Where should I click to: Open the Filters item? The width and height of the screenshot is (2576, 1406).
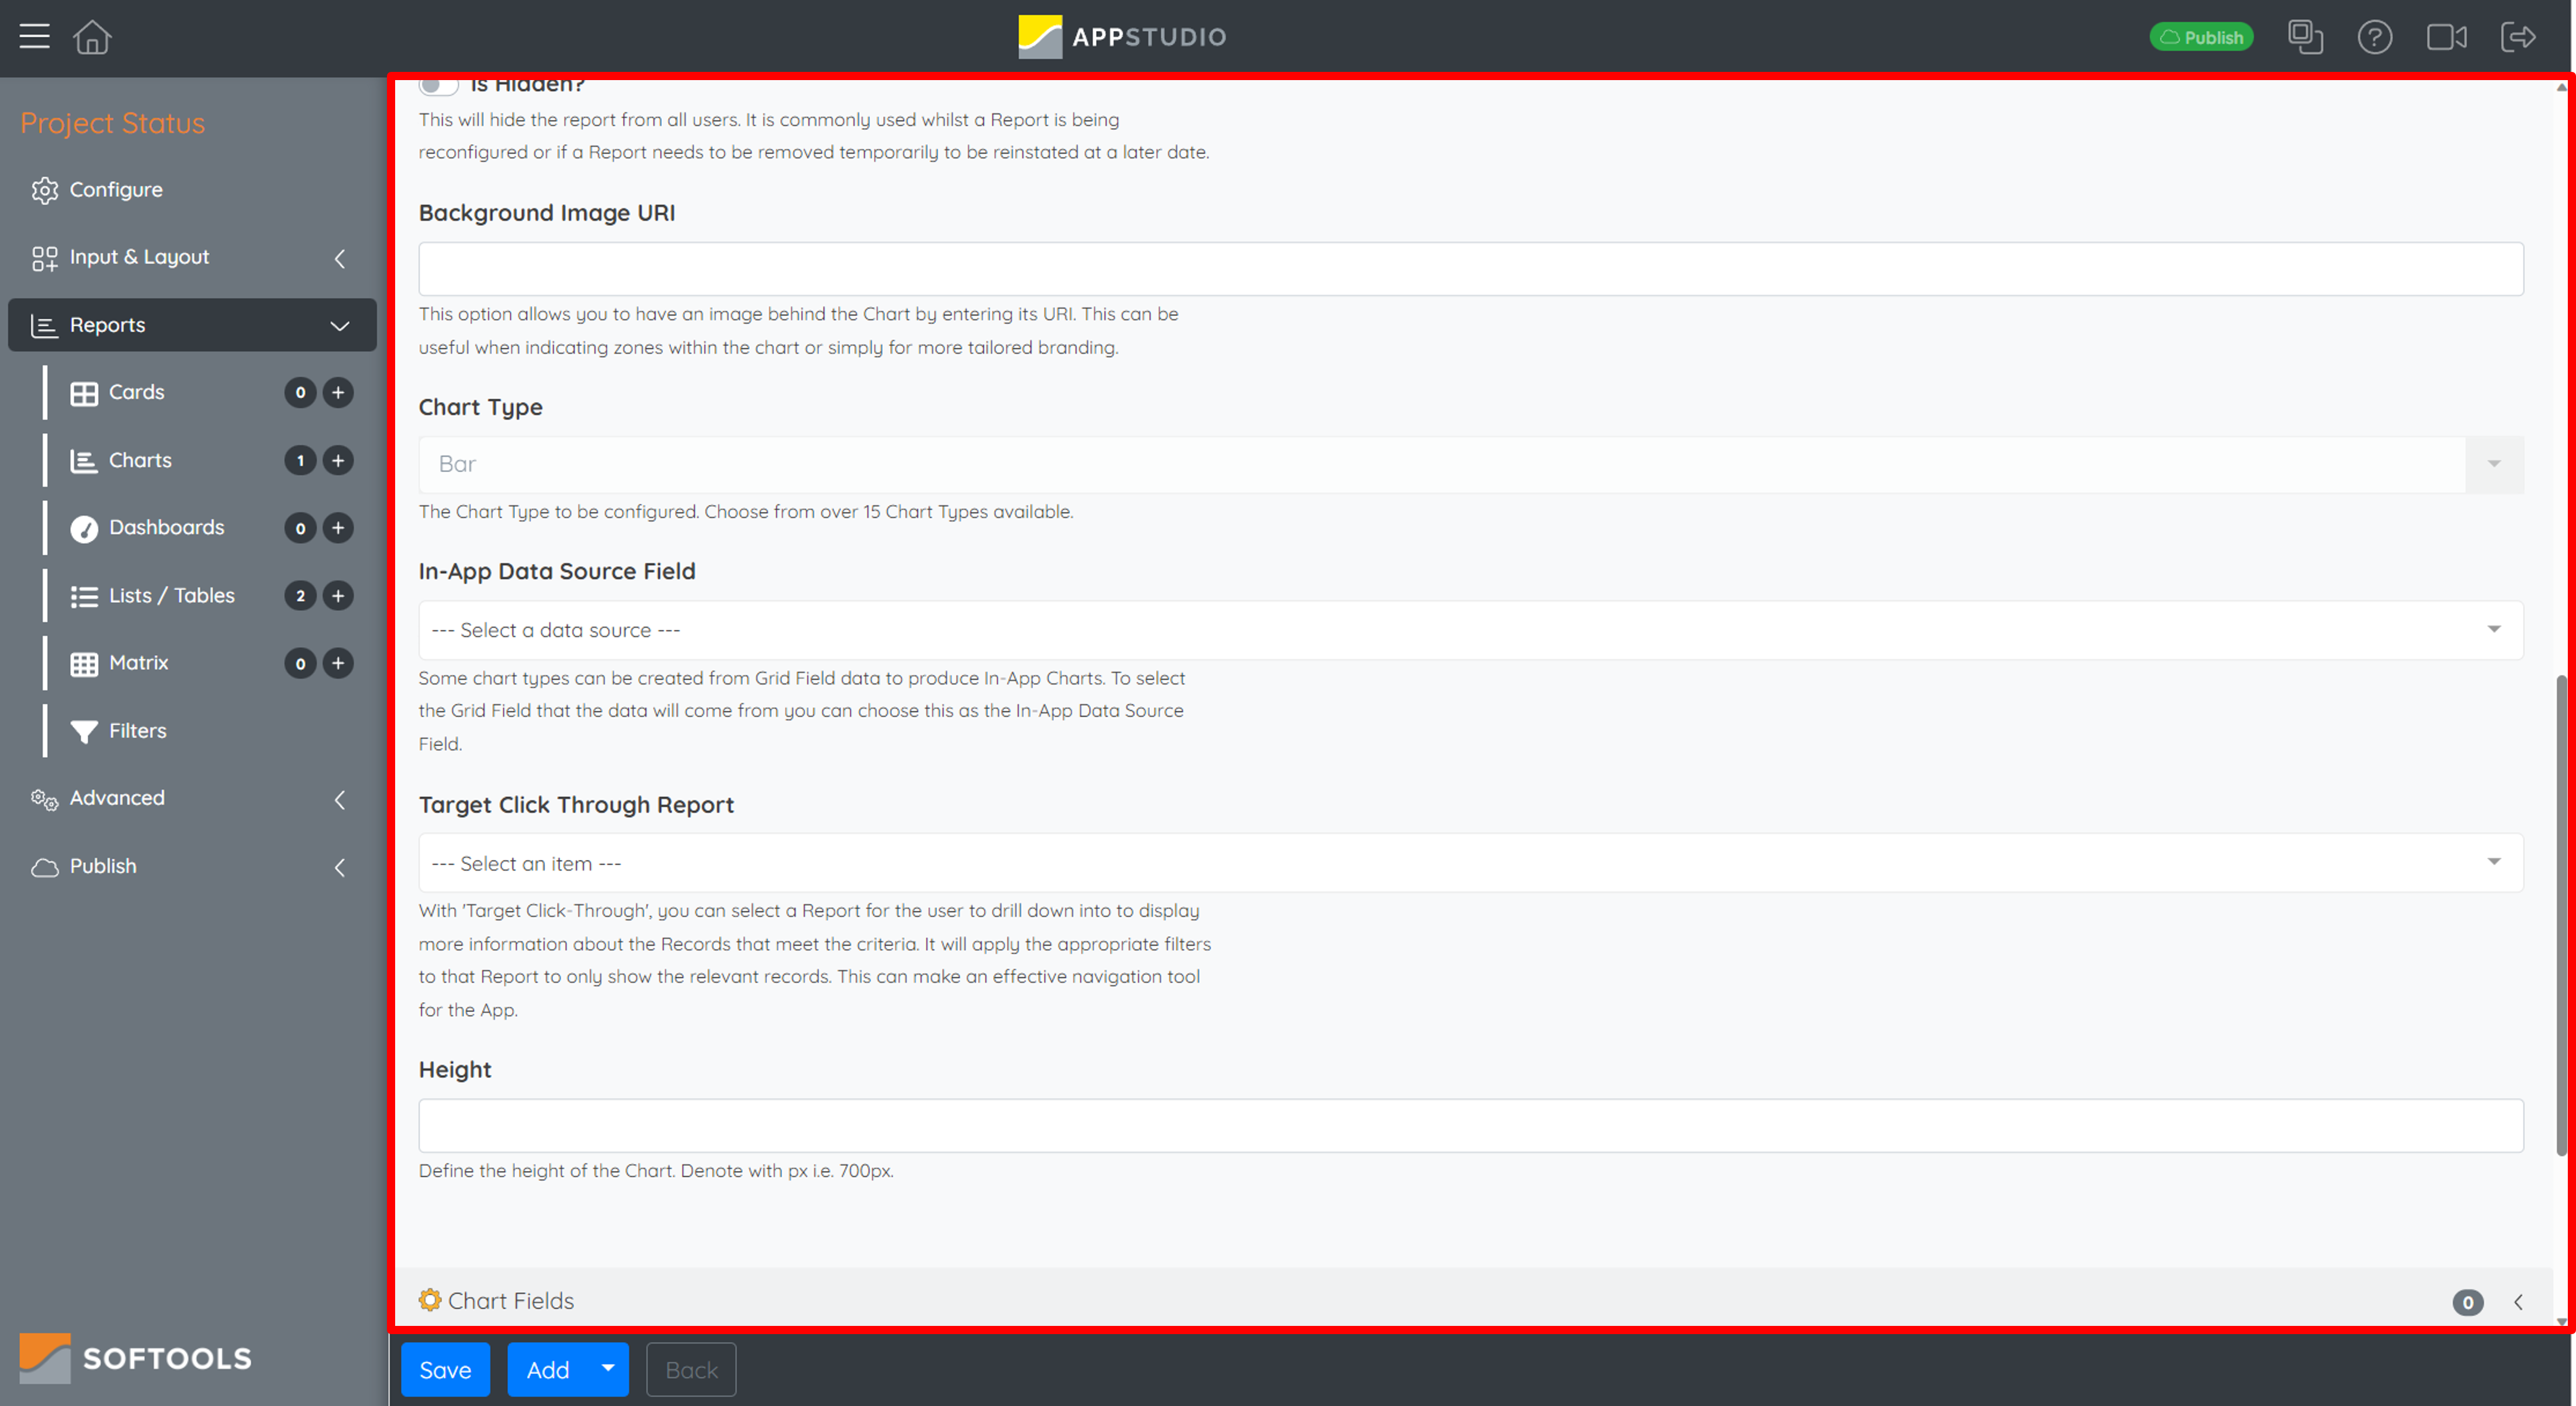[x=137, y=731]
